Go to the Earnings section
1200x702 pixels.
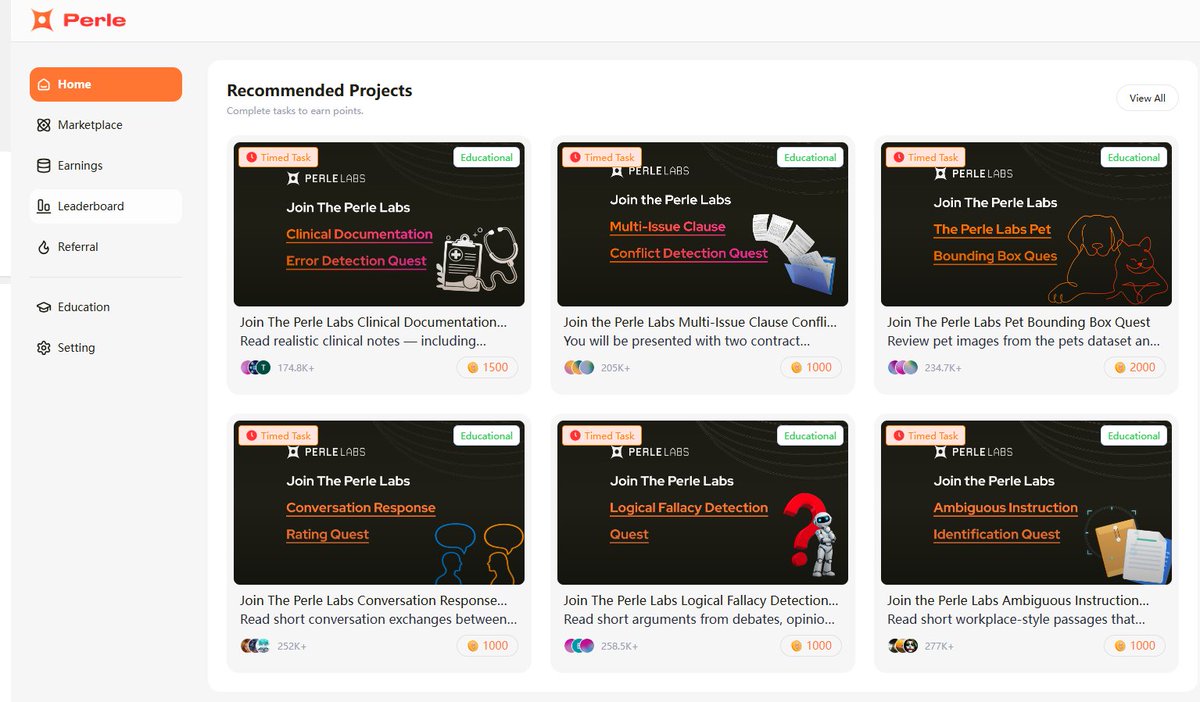106,166
